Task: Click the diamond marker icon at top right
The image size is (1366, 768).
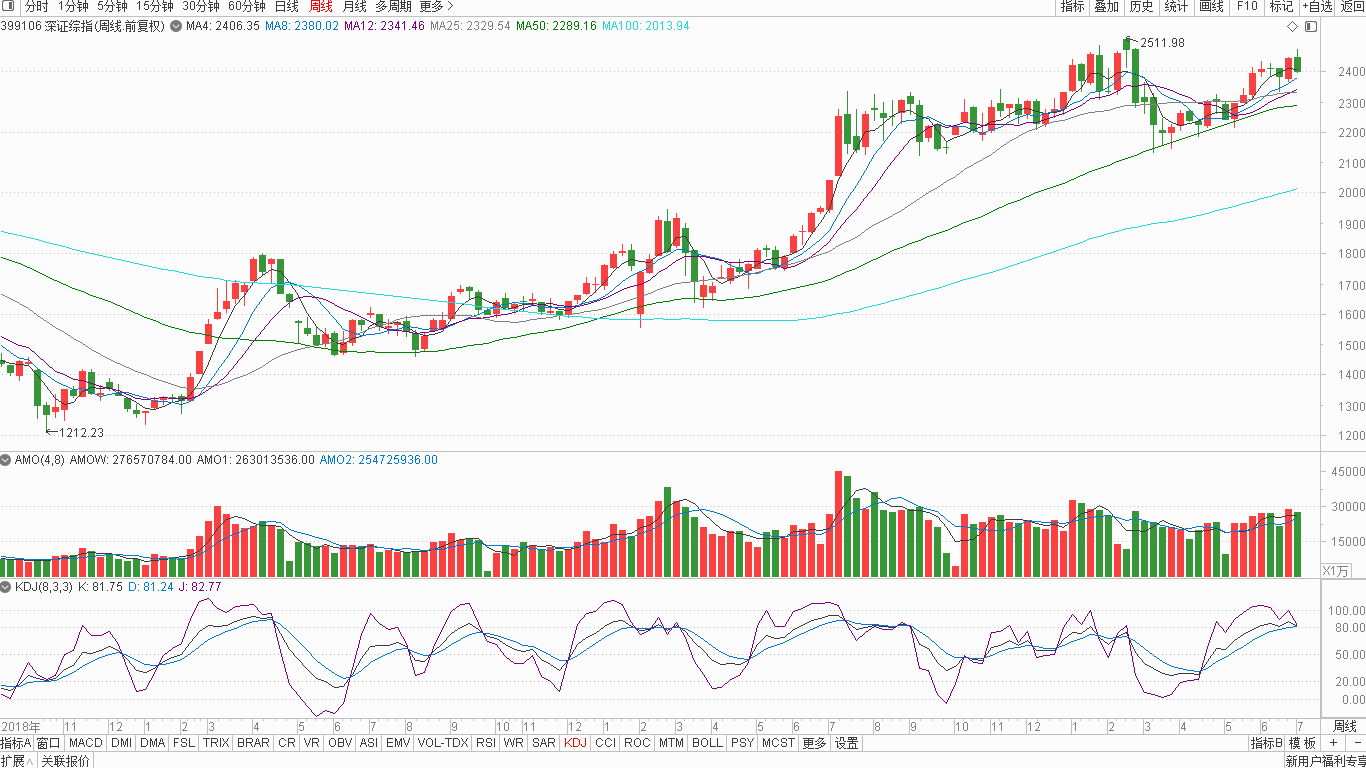Action: (1291, 26)
